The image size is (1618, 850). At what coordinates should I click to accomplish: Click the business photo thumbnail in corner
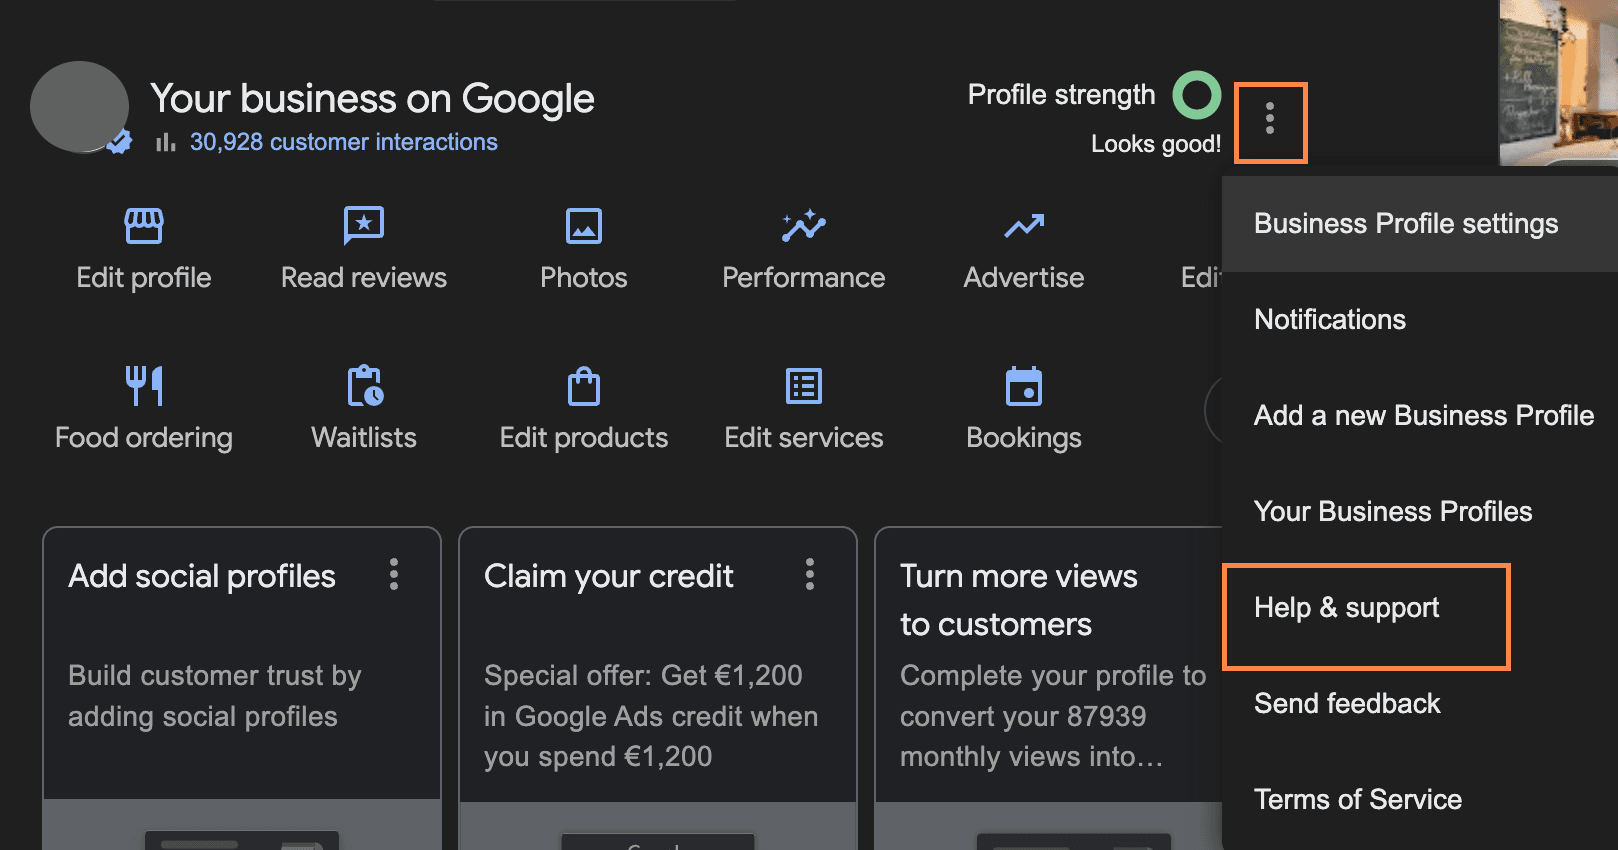pos(1558,82)
